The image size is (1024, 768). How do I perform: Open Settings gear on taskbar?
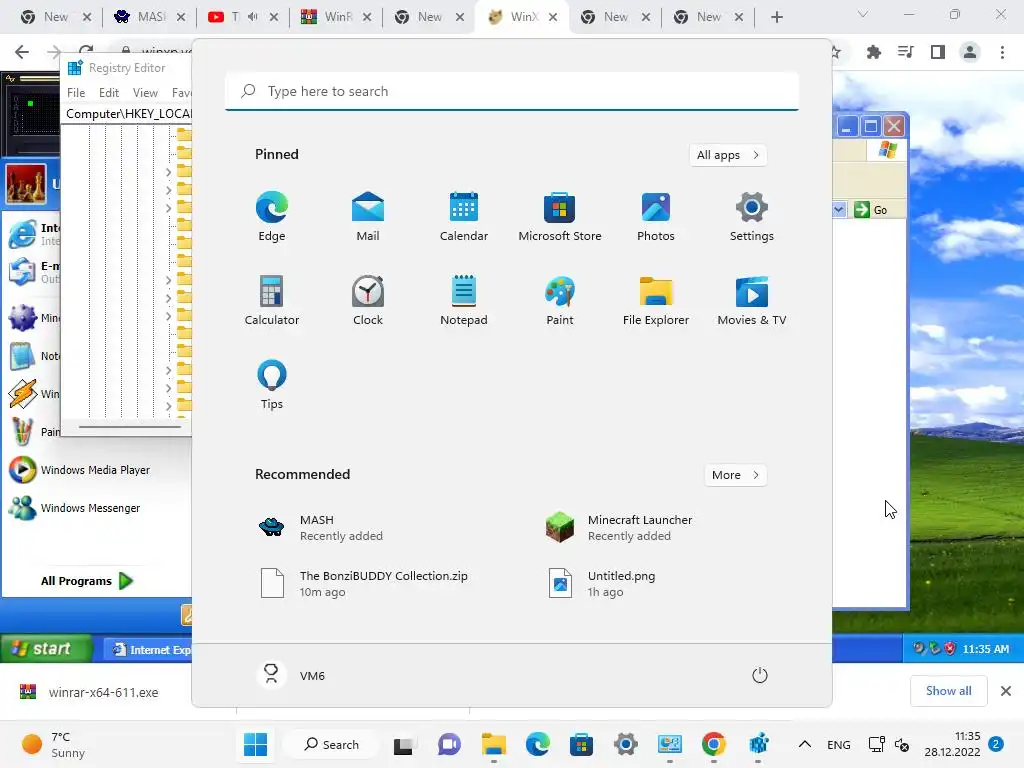[x=626, y=744]
